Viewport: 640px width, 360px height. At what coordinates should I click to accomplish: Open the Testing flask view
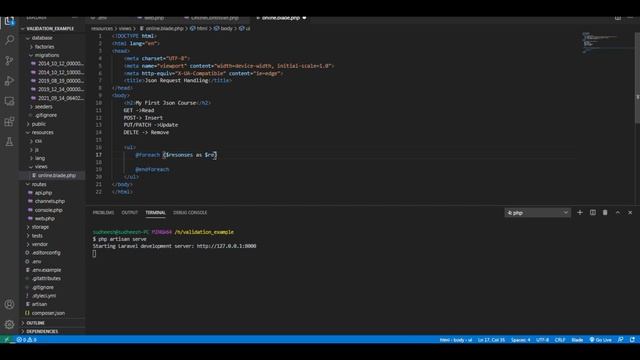[9, 142]
